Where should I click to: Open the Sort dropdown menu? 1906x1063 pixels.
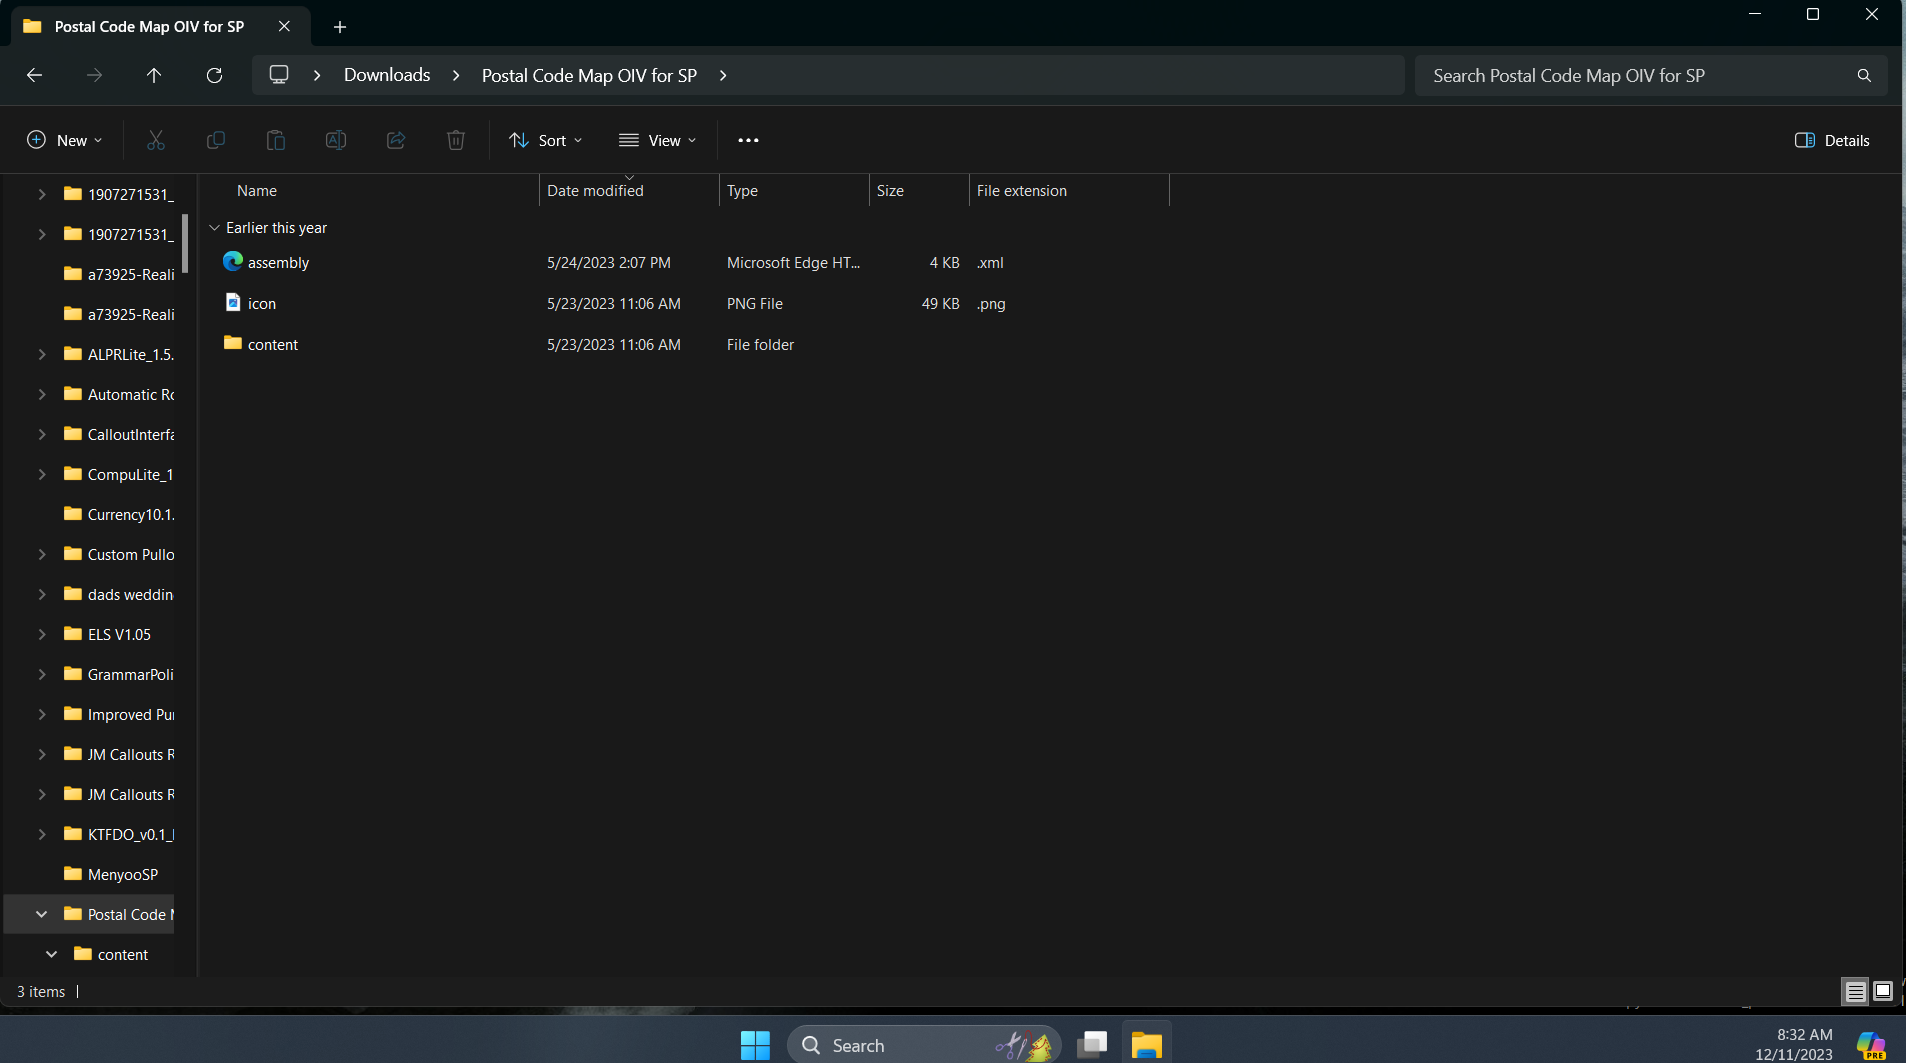[545, 141]
